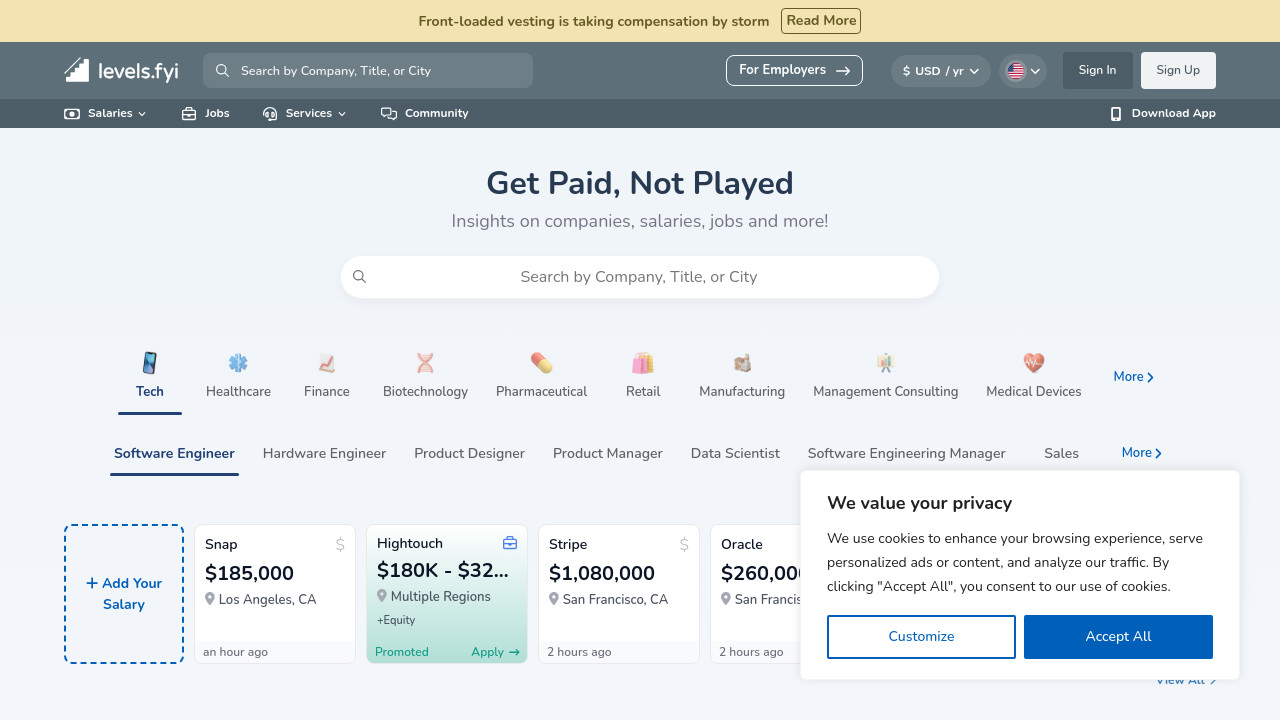Select the Tech industry phone icon

pos(149,363)
